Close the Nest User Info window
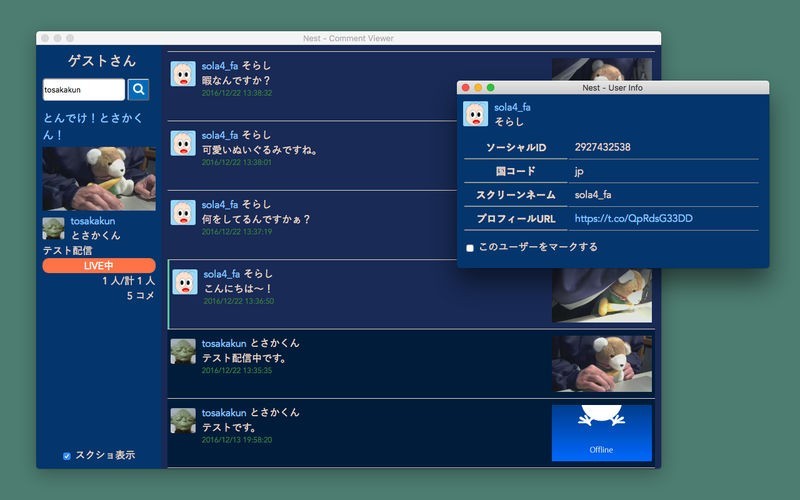 coord(466,88)
